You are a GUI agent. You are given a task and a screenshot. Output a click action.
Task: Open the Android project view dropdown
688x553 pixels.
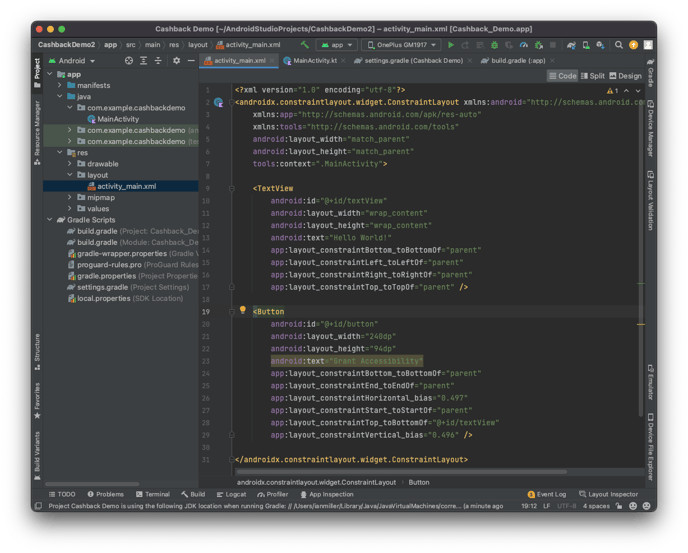point(77,61)
